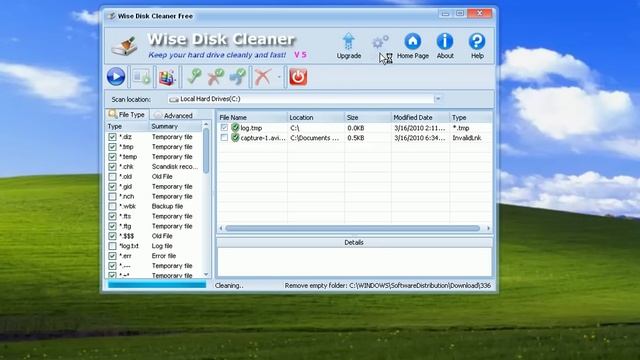
Task: Sort by Modified Date column header
Action: point(420,118)
